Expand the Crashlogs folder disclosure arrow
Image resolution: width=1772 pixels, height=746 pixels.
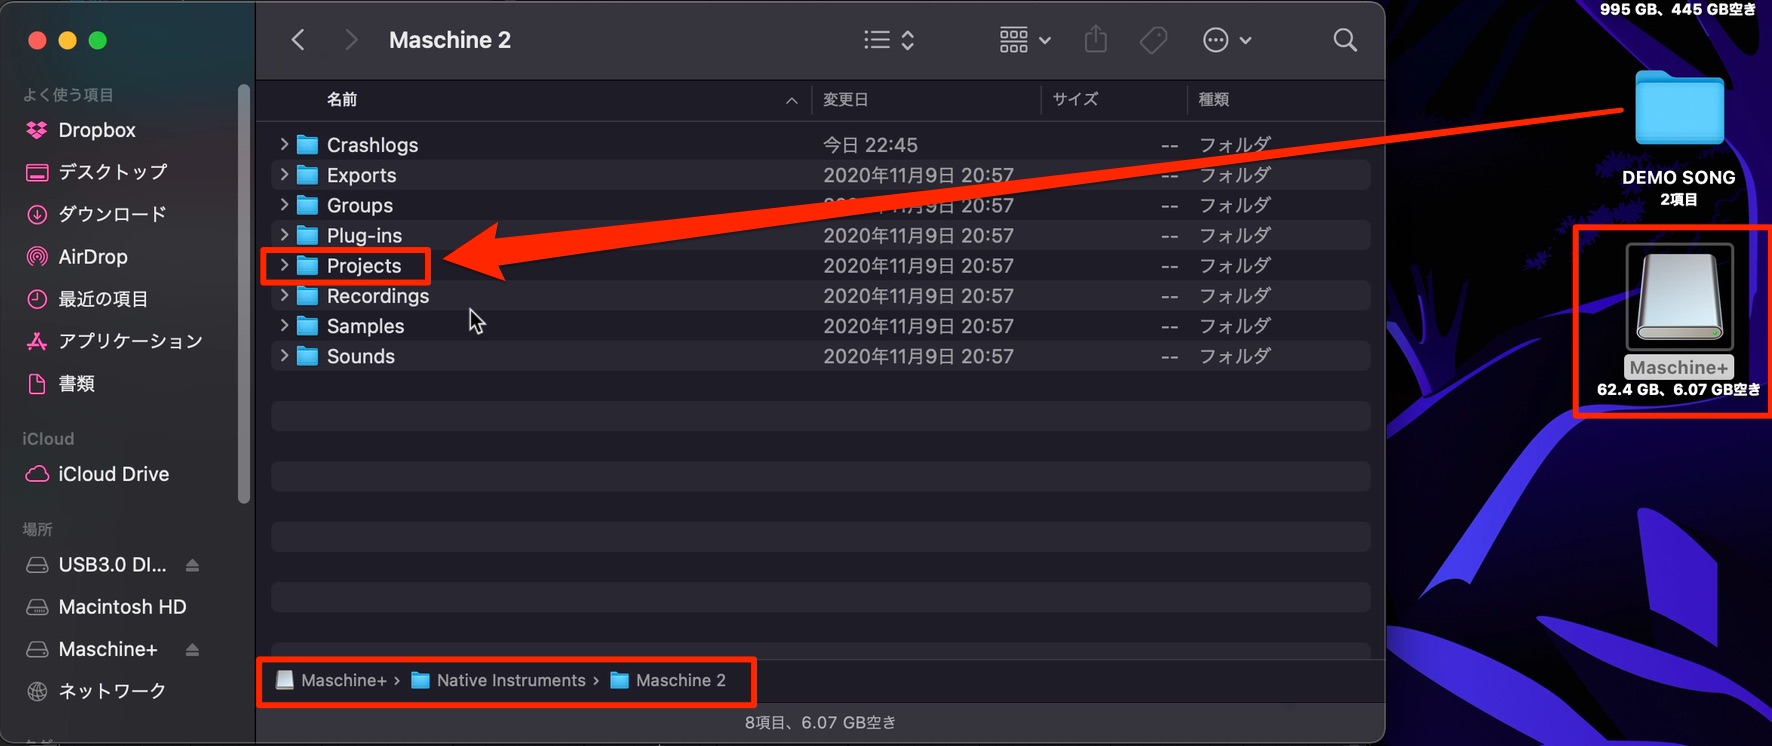click(x=284, y=145)
